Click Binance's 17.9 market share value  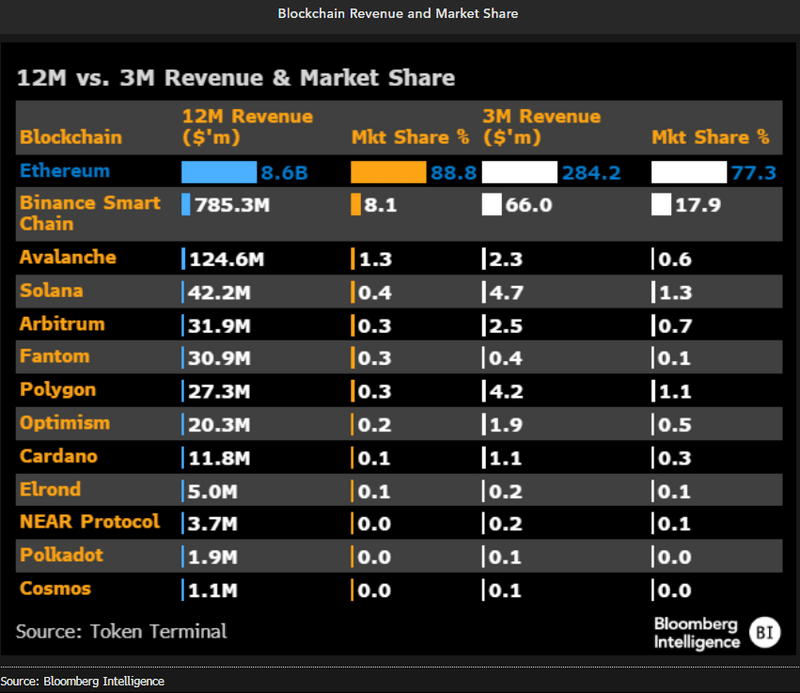(x=698, y=205)
